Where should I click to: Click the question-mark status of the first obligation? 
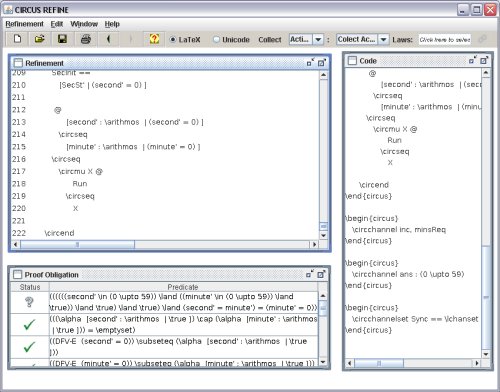[29, 302]
